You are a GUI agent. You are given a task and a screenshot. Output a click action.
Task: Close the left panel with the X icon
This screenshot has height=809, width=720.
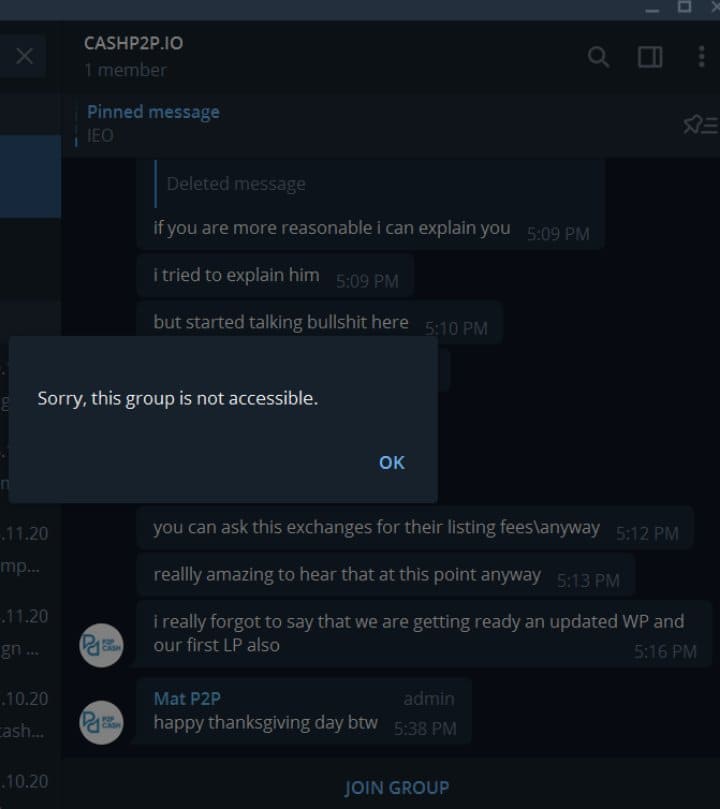click(x=24, y=56)
